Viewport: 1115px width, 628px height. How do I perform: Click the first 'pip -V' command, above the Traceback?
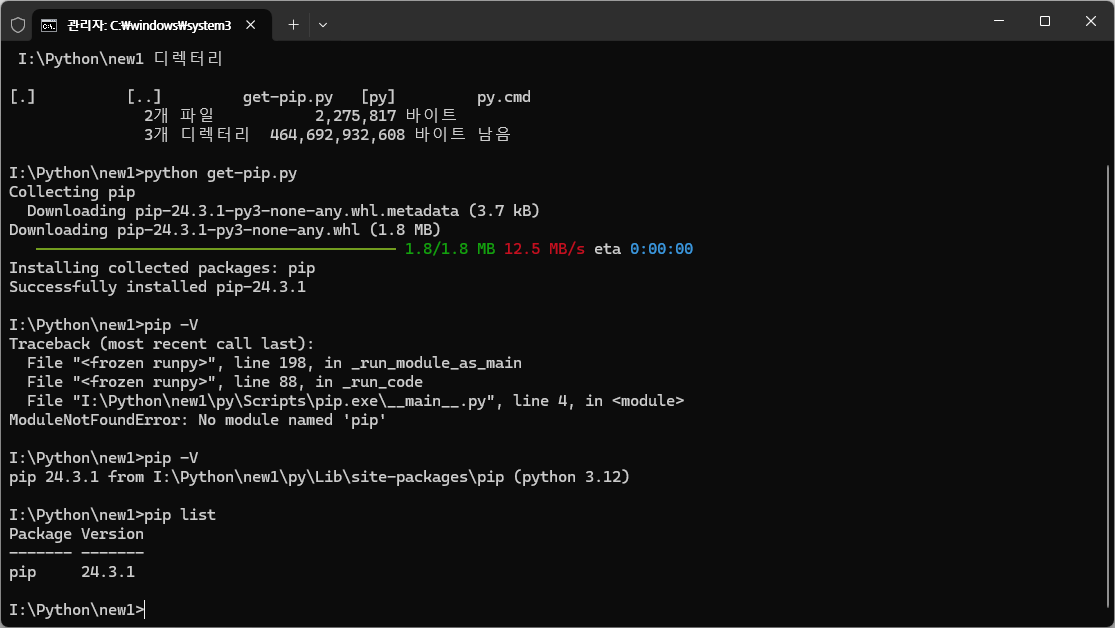click(171, 325)
